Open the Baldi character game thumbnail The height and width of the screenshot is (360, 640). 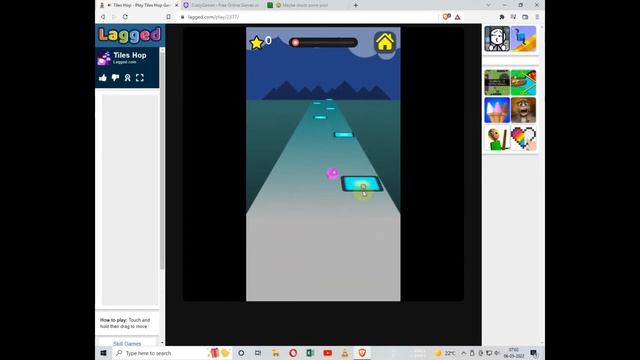[x=497, y=138]
